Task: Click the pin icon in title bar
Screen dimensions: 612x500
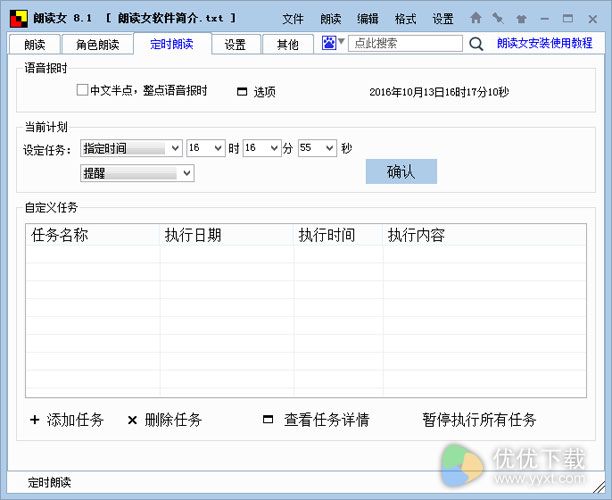Action: (498, 18)
